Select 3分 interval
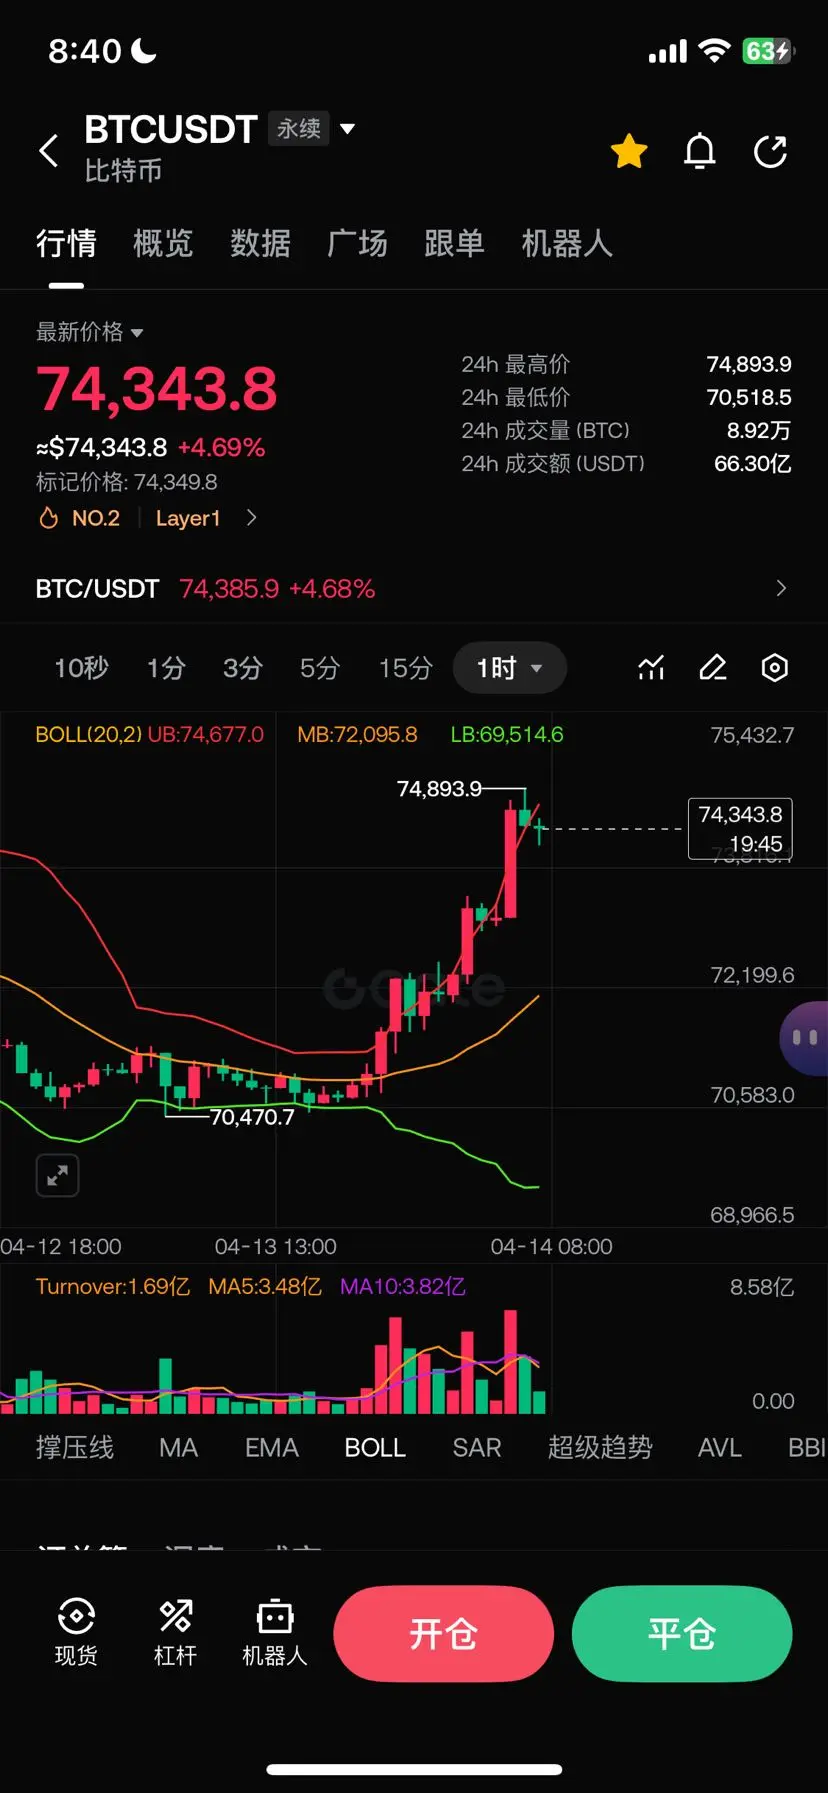 (243, 668)
